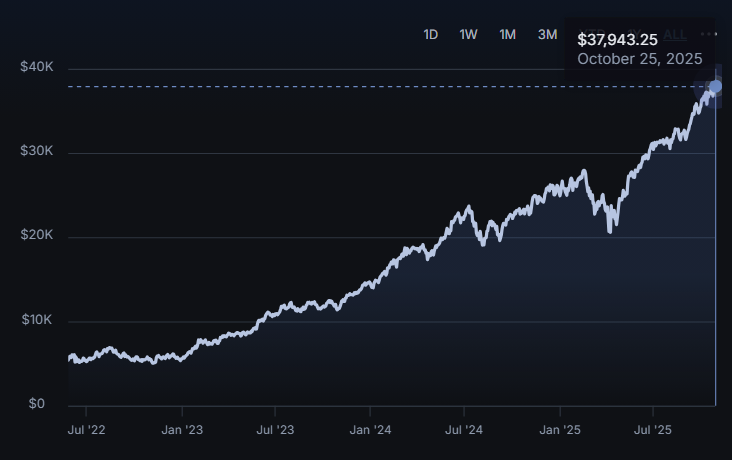The image size is (732, 460).
Task: Show the 3M time range
Action: [x=548, y=35]
